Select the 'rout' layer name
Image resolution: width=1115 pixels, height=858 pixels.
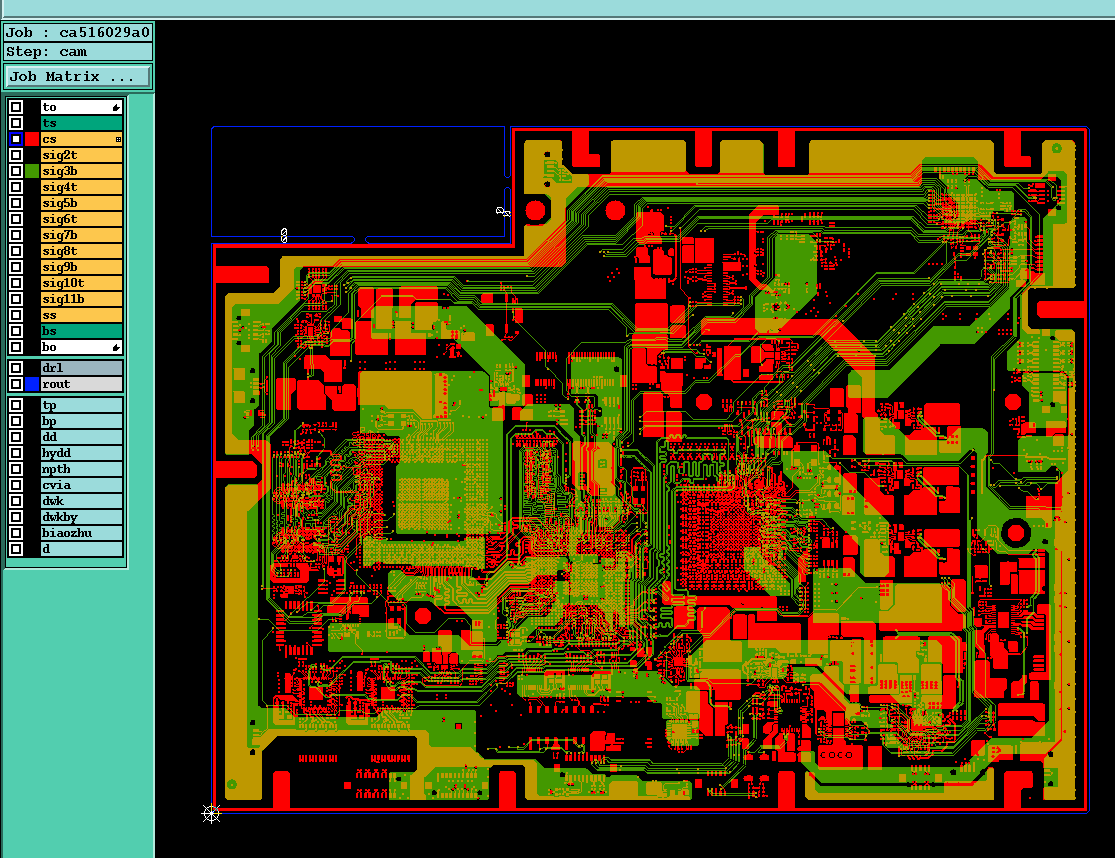tap(82, 385)
